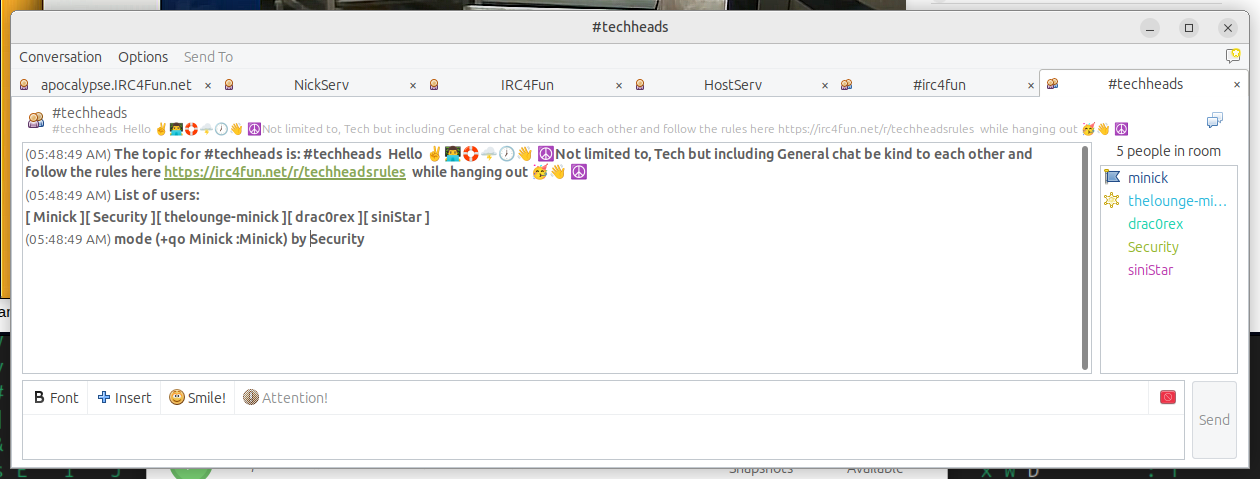1260x479 pixels.
Task: Click the gold star icon beside thelounge-minick
Action: 1111,201
